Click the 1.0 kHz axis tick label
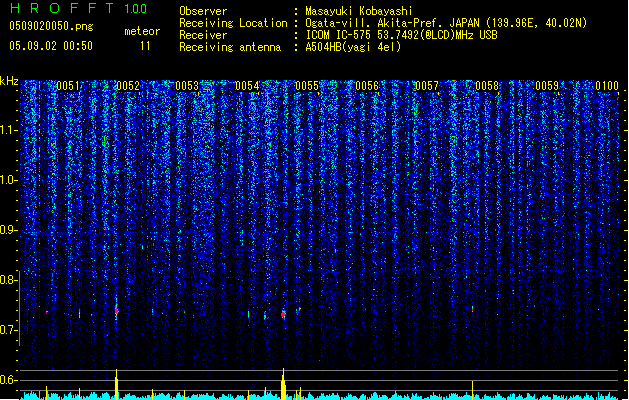Screen dimensions: 629x400 pyautogui.click(x=9, y=180)
